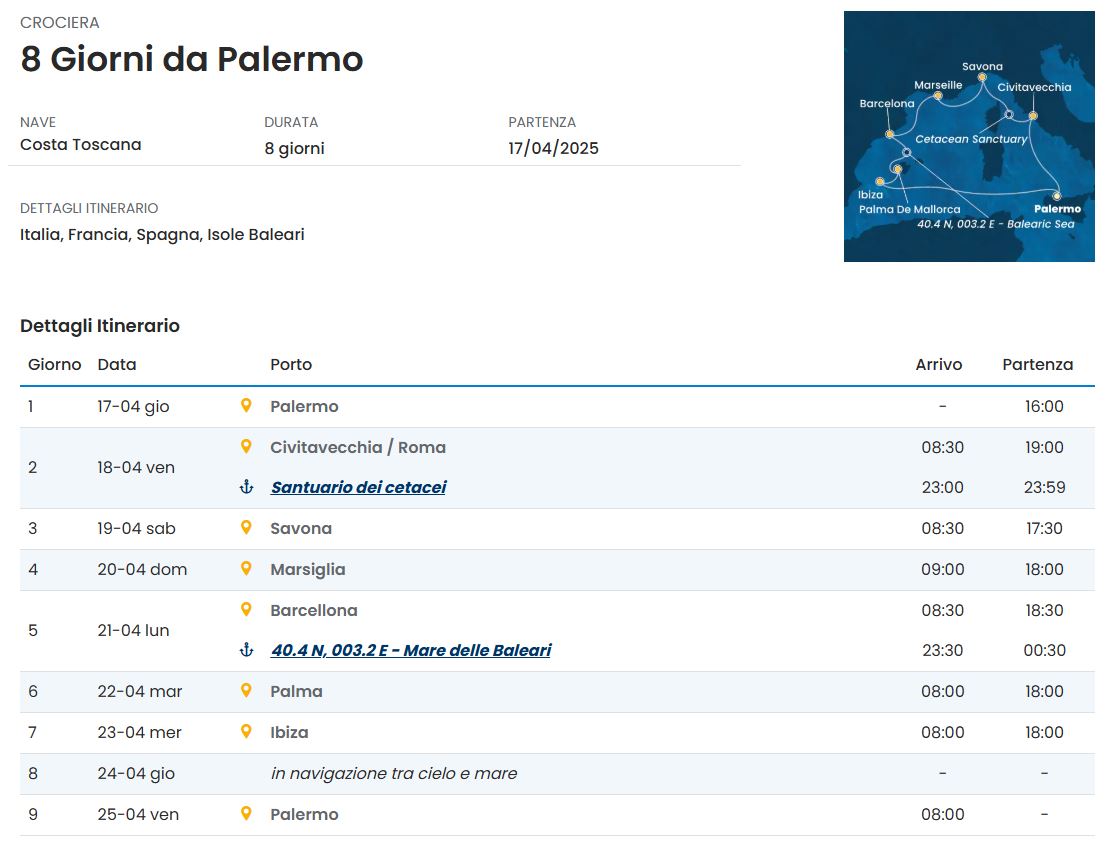Screen dimensions: 1115x847
Task: Open the cruise route map thumbnail
Action: pos(969,137)
